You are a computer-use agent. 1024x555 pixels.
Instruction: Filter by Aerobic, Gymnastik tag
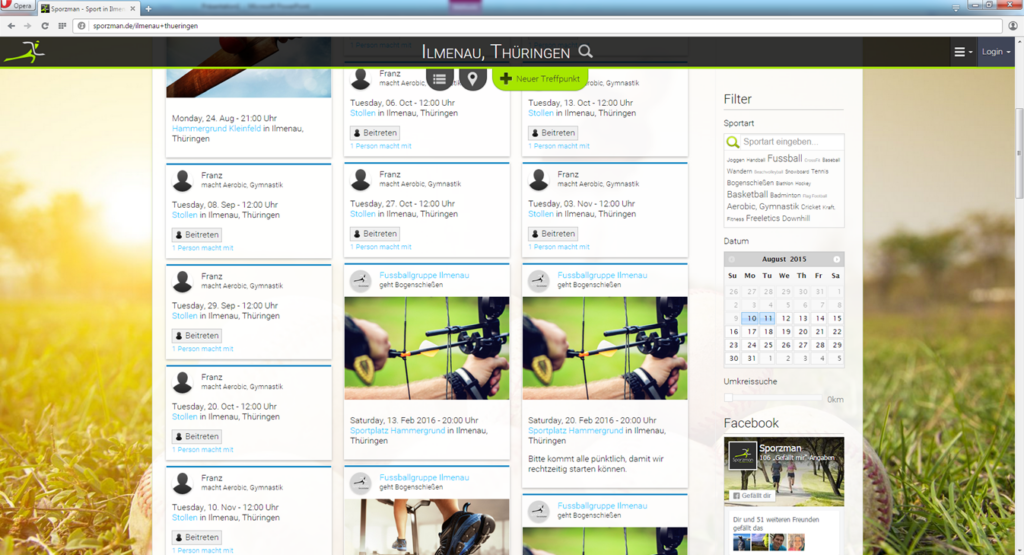tap(763, 206)
